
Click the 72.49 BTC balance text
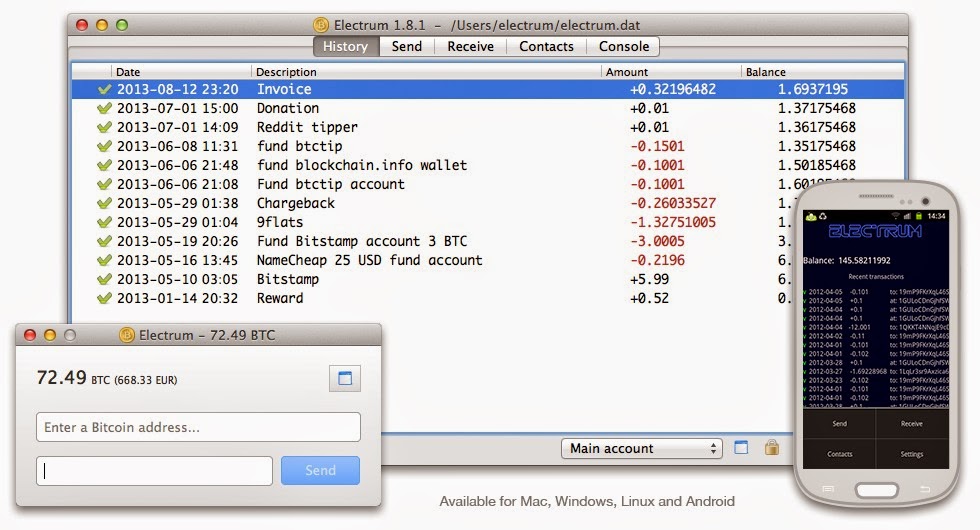coord(107,378)
